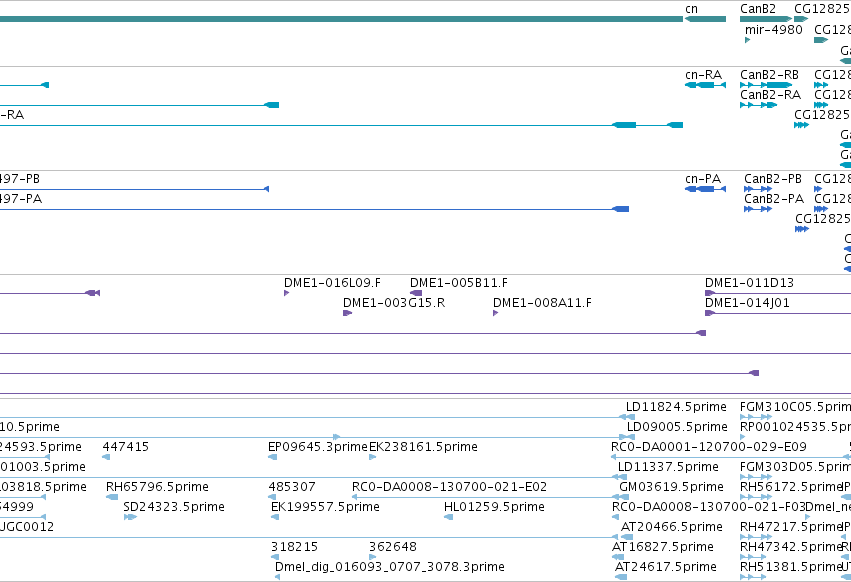The height and width of the screenshot is (582, 851).
Task: Open EST HL01259.5prime
Action: [494, 508]
